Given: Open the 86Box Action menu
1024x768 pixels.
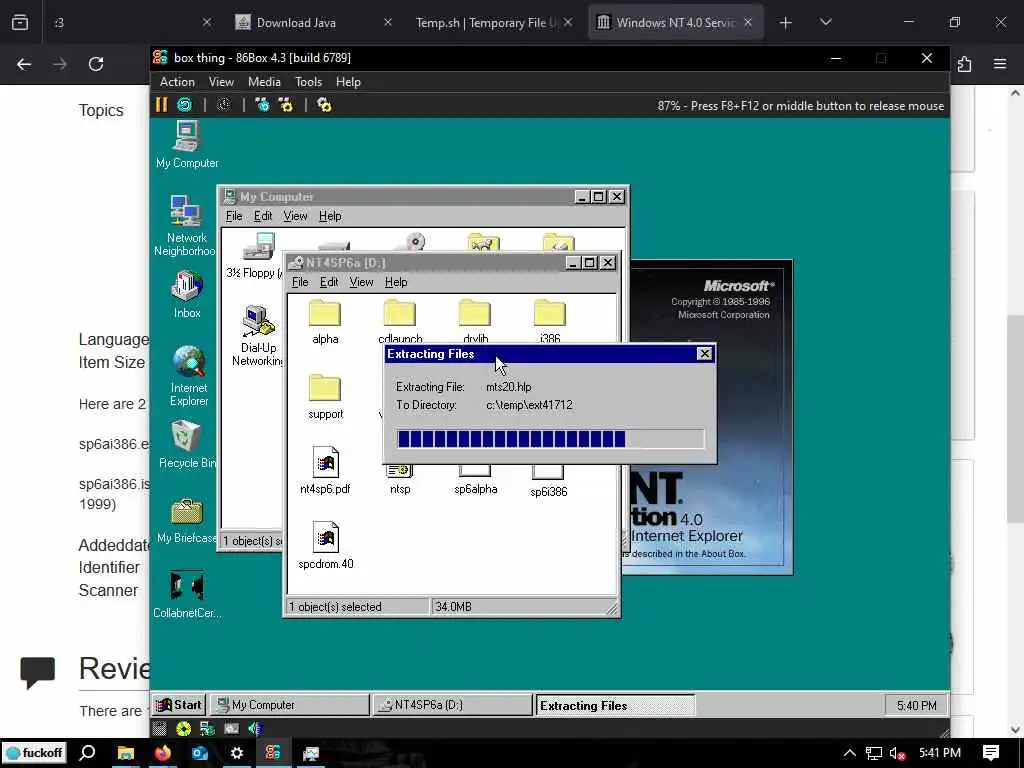Looking at the screenshot, I should 177,82.
